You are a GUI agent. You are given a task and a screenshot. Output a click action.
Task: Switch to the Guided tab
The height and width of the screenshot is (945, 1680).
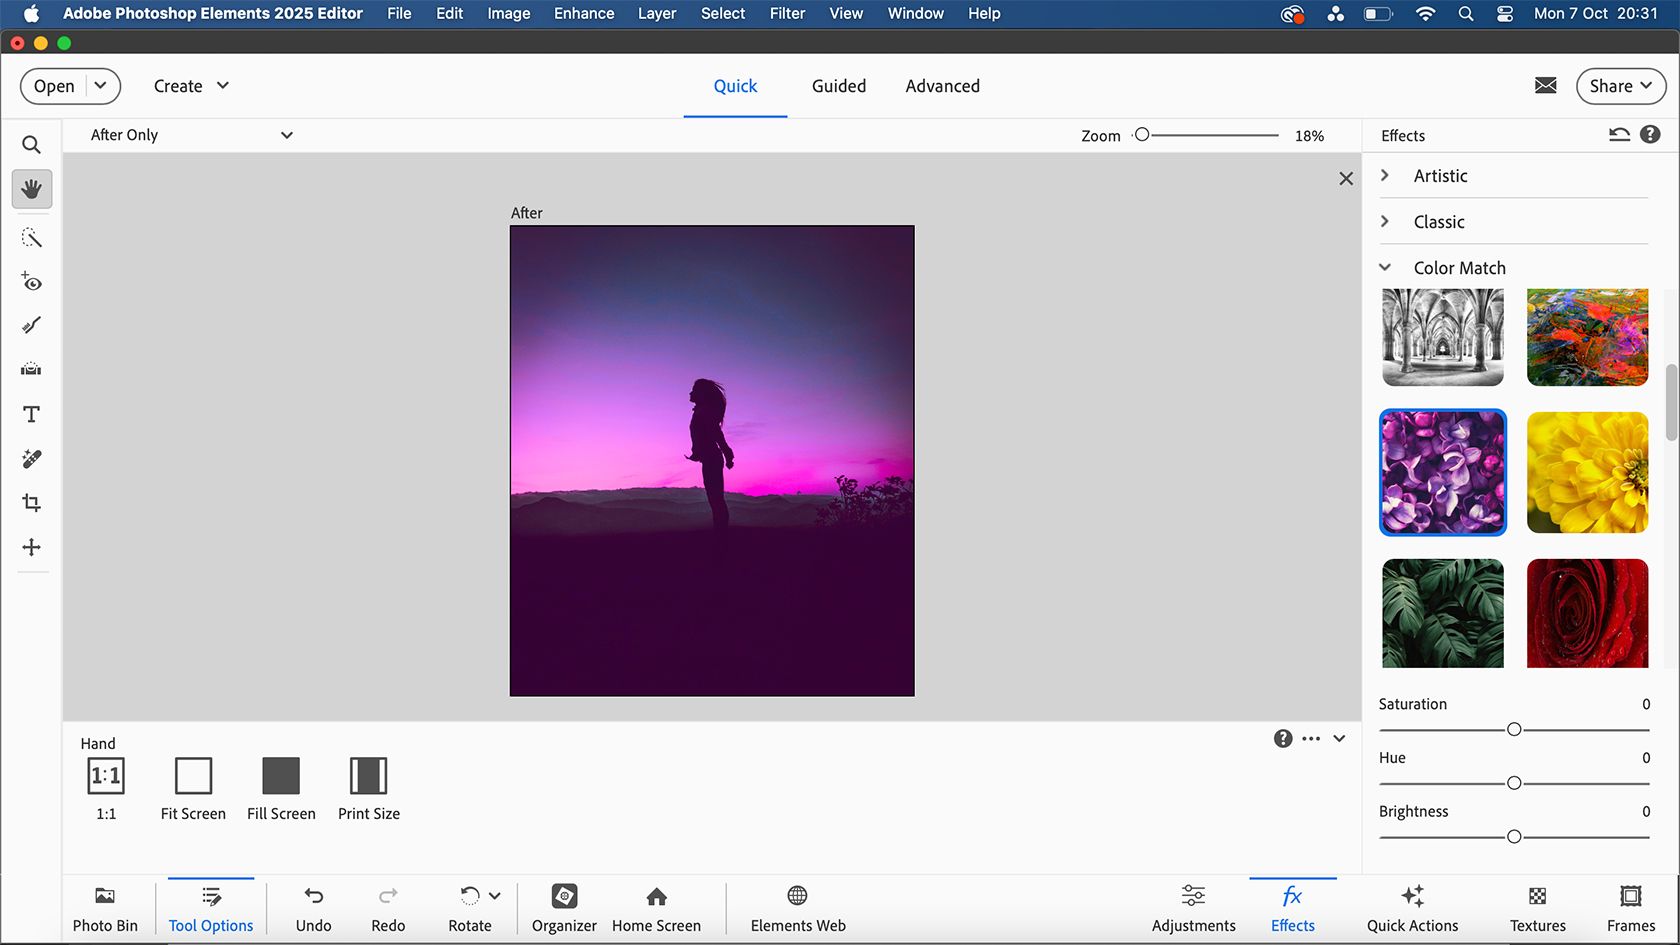point(838,86)
